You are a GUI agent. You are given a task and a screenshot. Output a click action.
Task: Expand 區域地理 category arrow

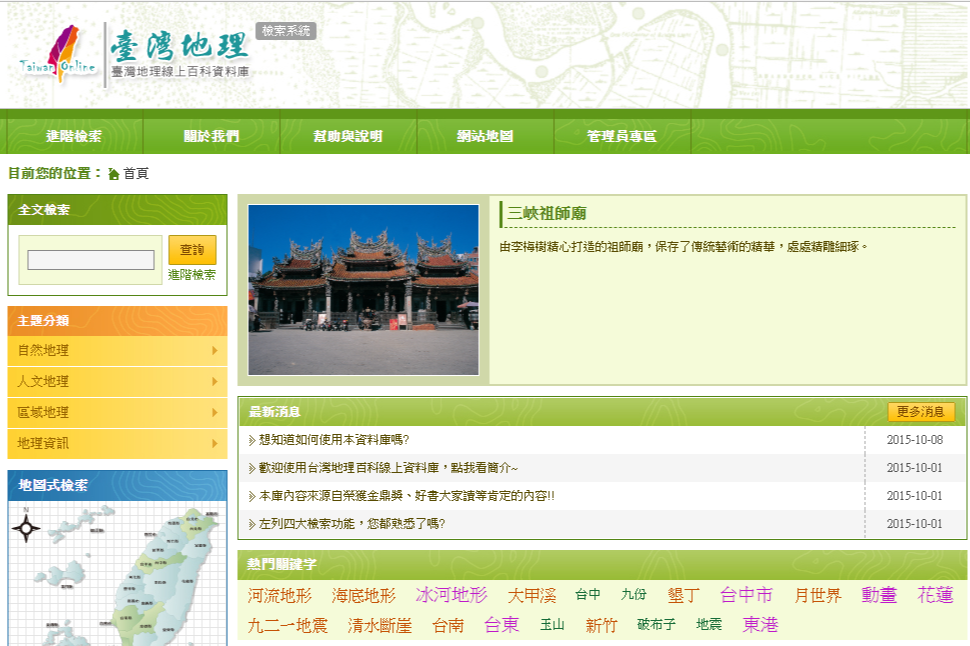[x=215, y=412]
